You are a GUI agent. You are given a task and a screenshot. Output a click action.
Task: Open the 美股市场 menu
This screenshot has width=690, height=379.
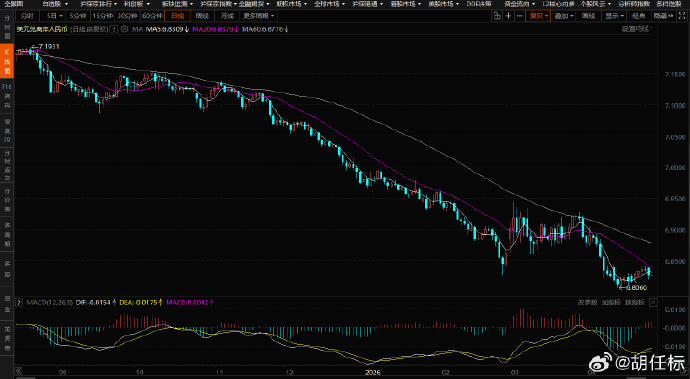pyautogui.click(x=444, y=4)
